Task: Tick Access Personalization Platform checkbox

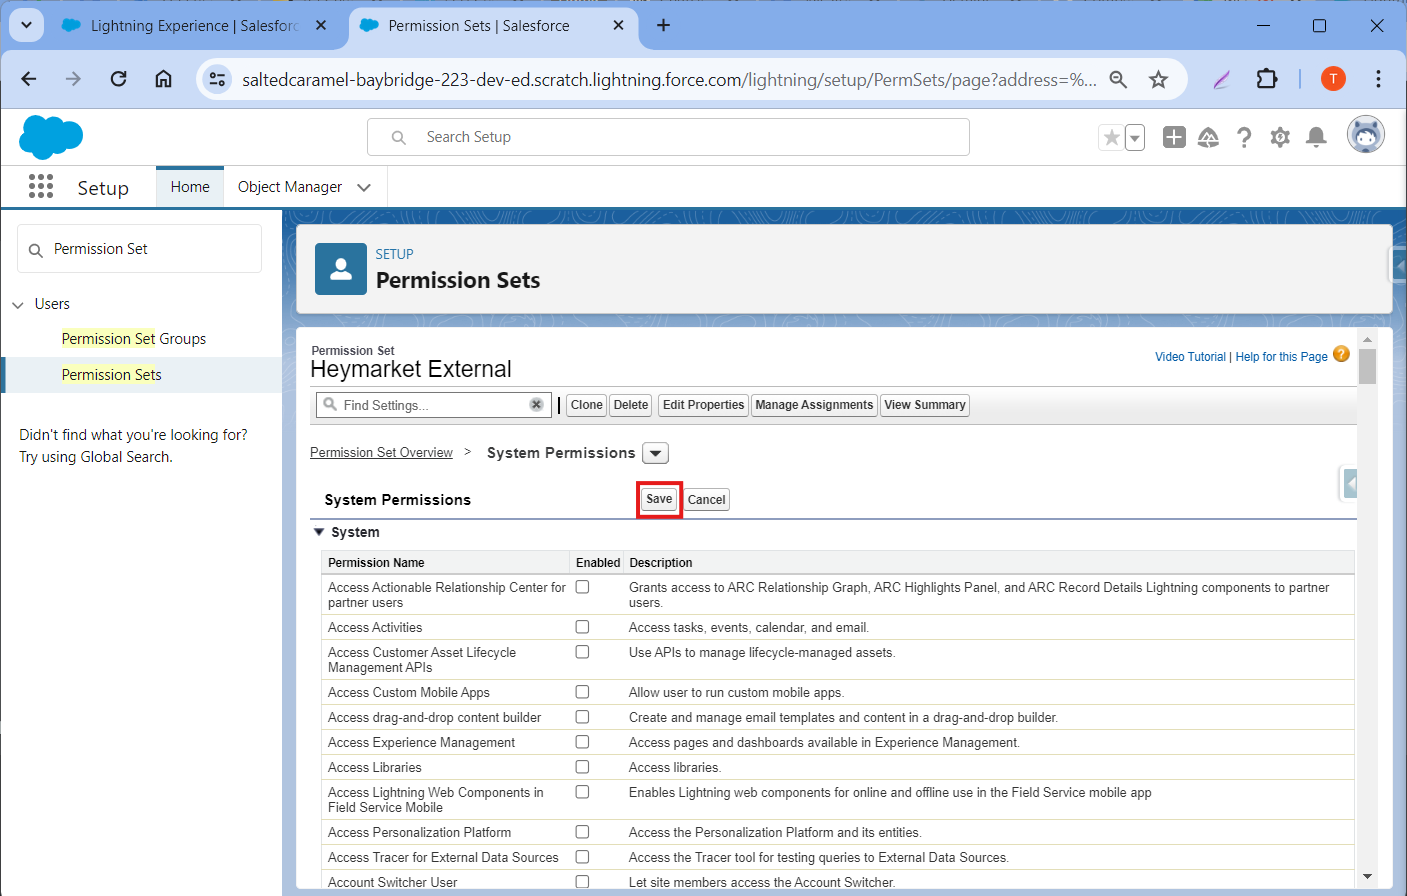Action: click(582, 832)
